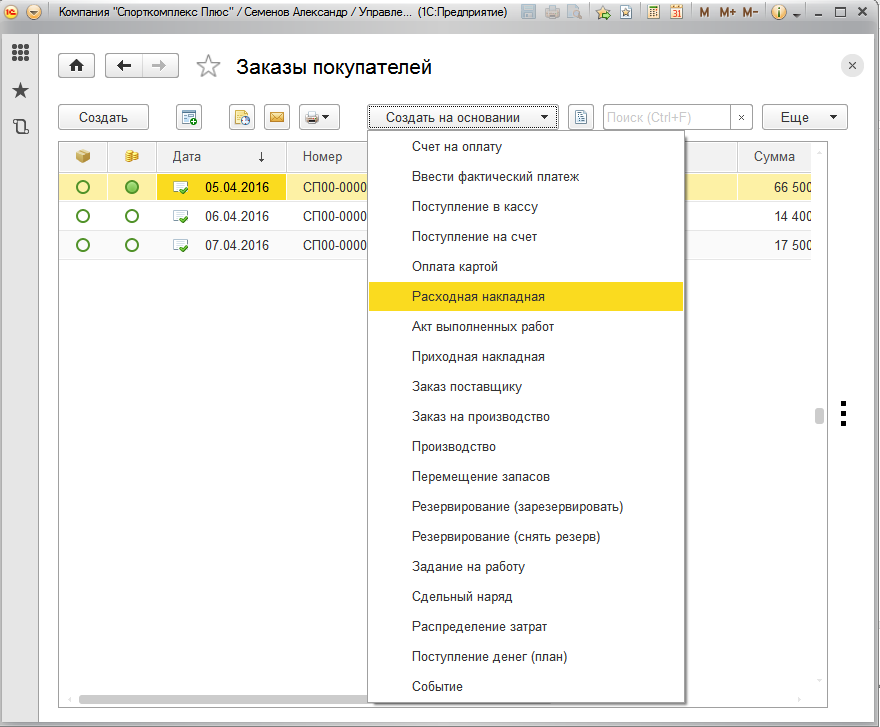Open the printer dropdown button
The height and width of the screenshot is (727, 880).
(319, 117)
